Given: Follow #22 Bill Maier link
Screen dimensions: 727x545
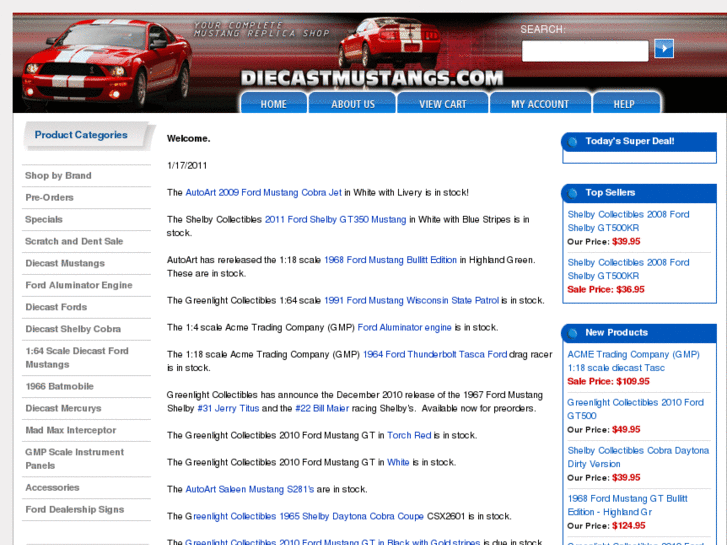Looking at the screenshot, I should (322, 408).
